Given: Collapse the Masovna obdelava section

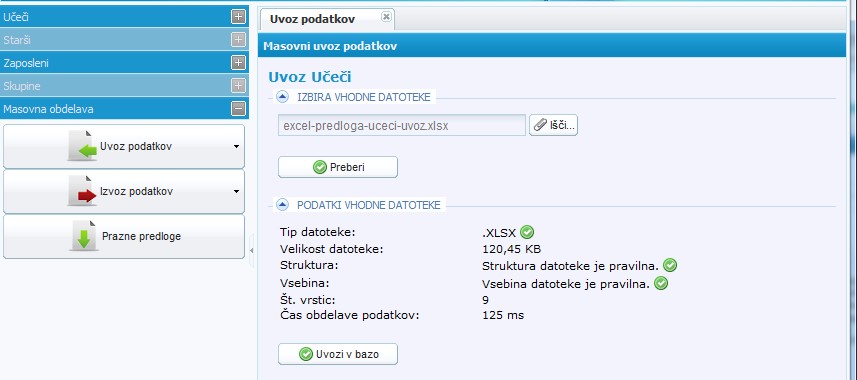Looking at the screenshot, I should coord(238,109).
